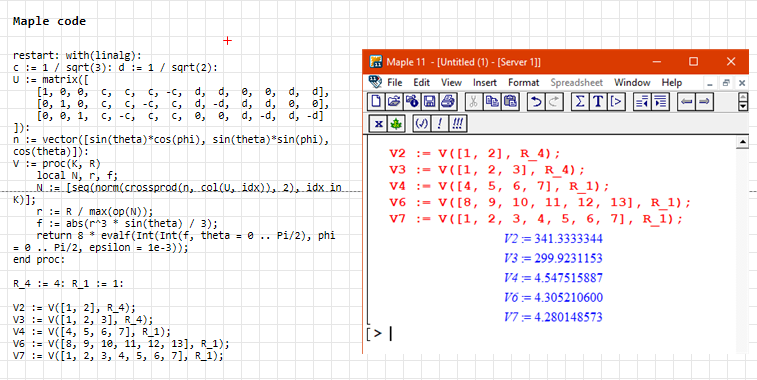The image size is (757, 380).
Task: Click the V3 := V([1, 2, 3], R_4) input line in Maple
Action: (487, 170)
